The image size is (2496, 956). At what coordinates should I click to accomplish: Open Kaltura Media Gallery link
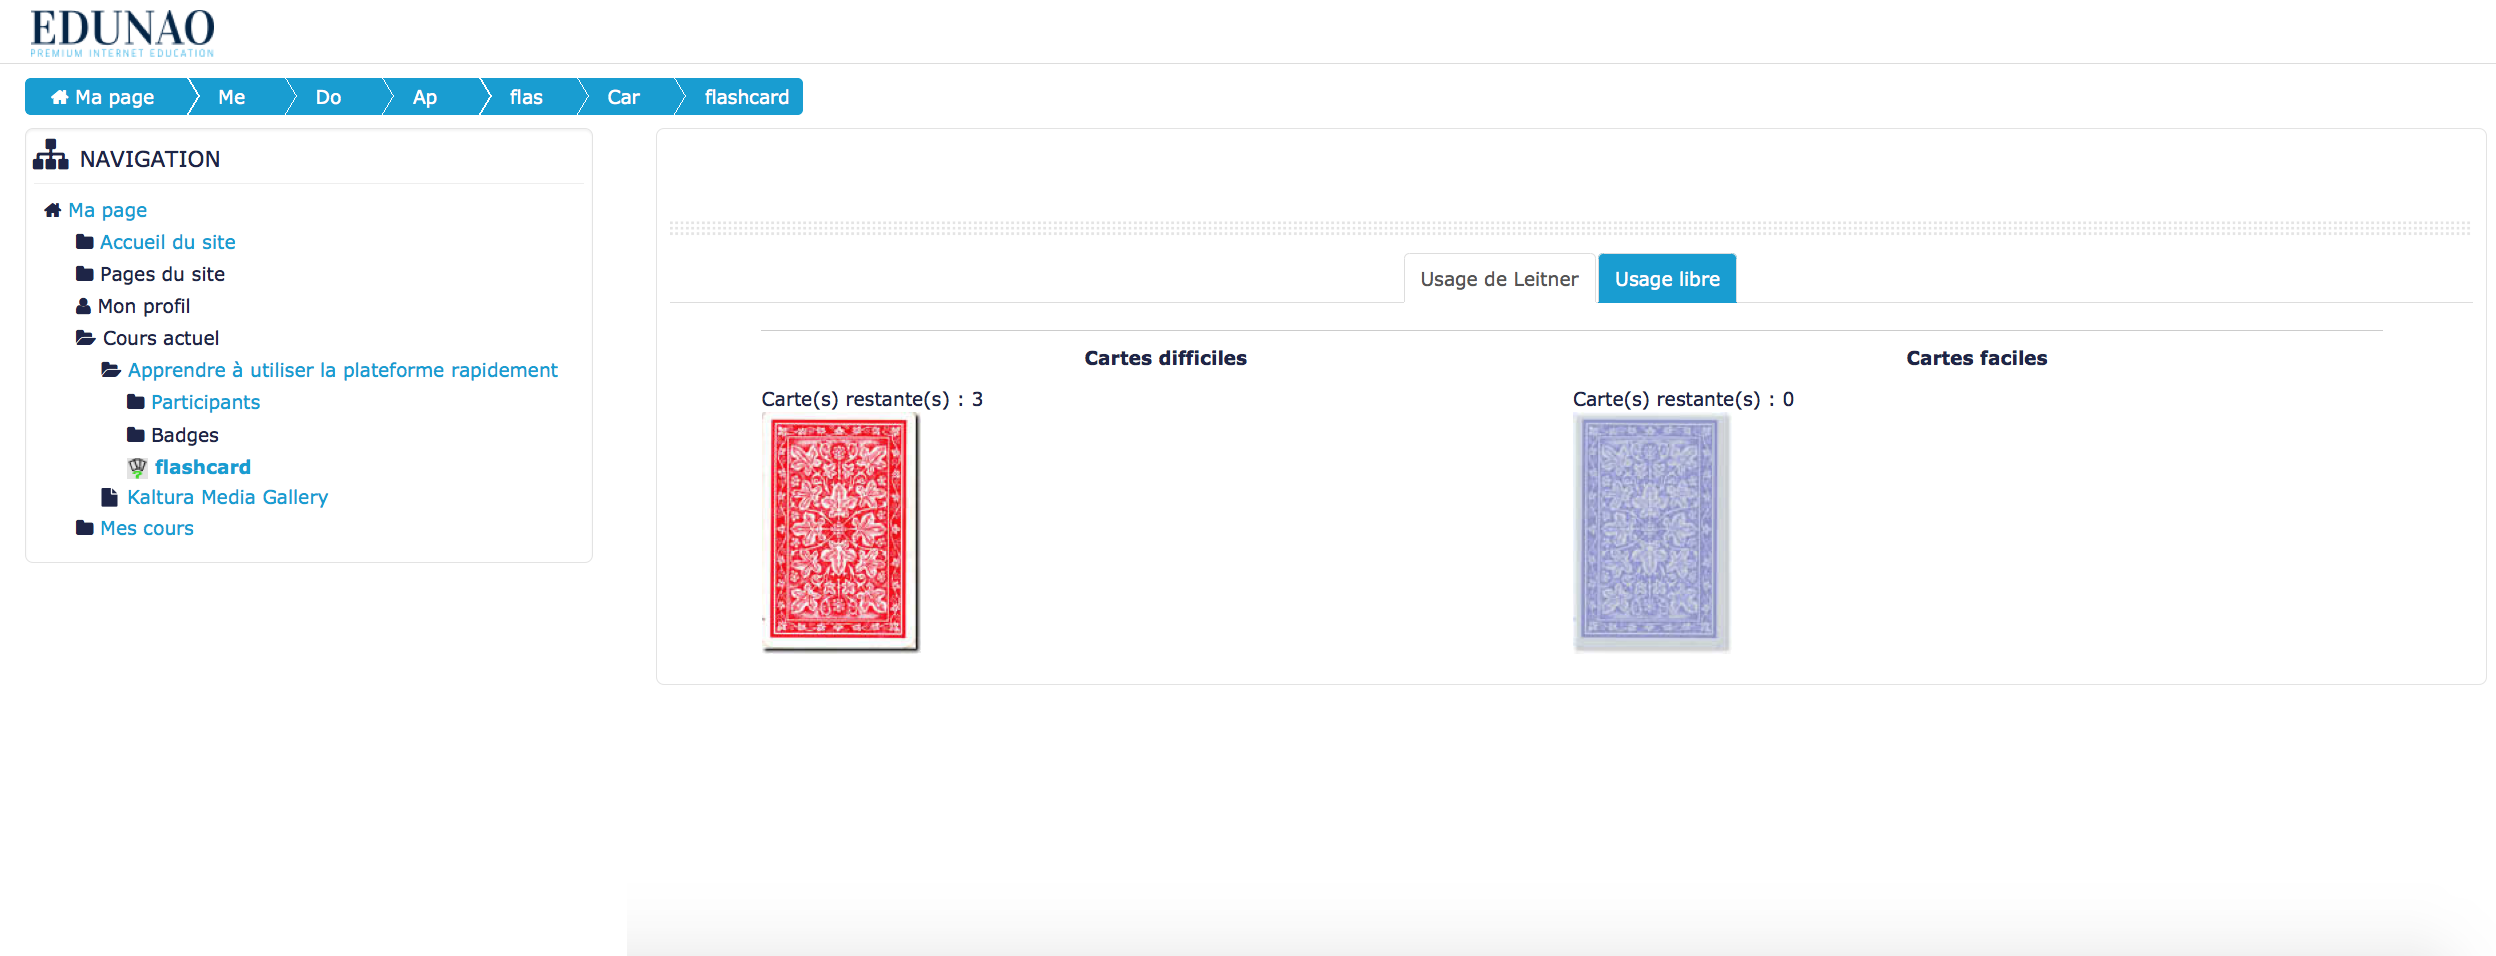coord(227,497)
